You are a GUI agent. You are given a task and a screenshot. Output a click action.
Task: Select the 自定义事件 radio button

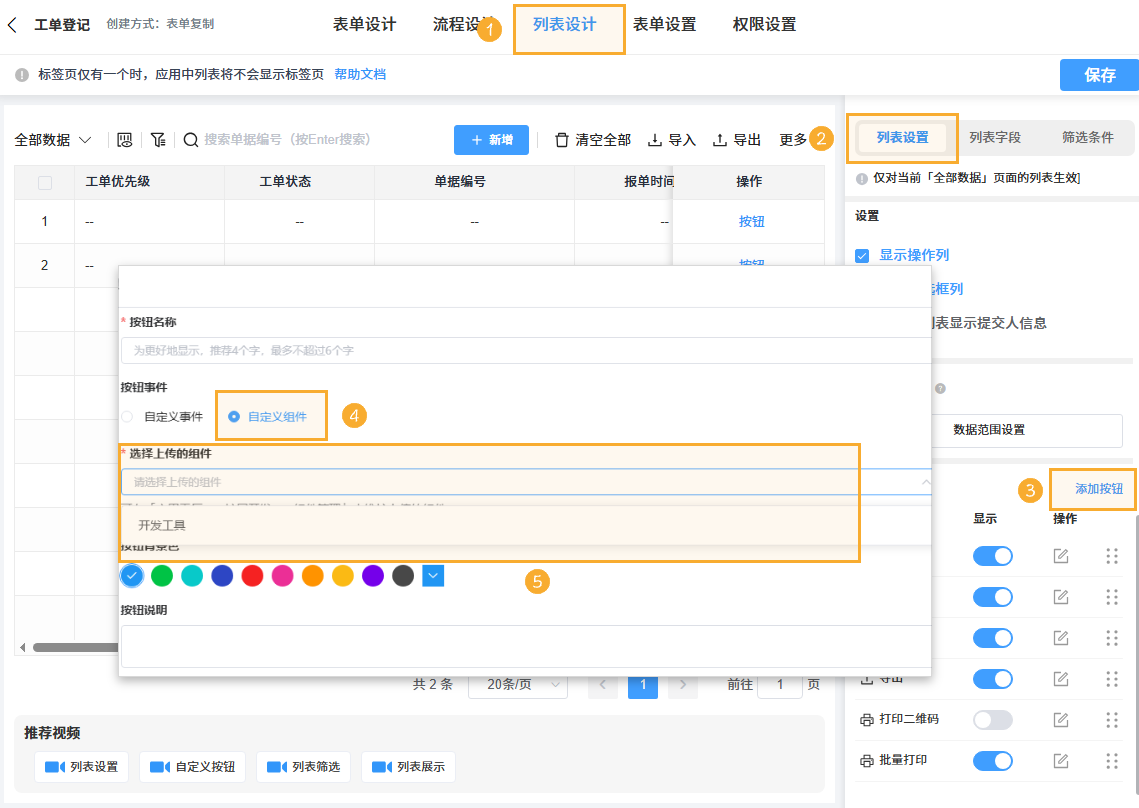pos(129,415)
